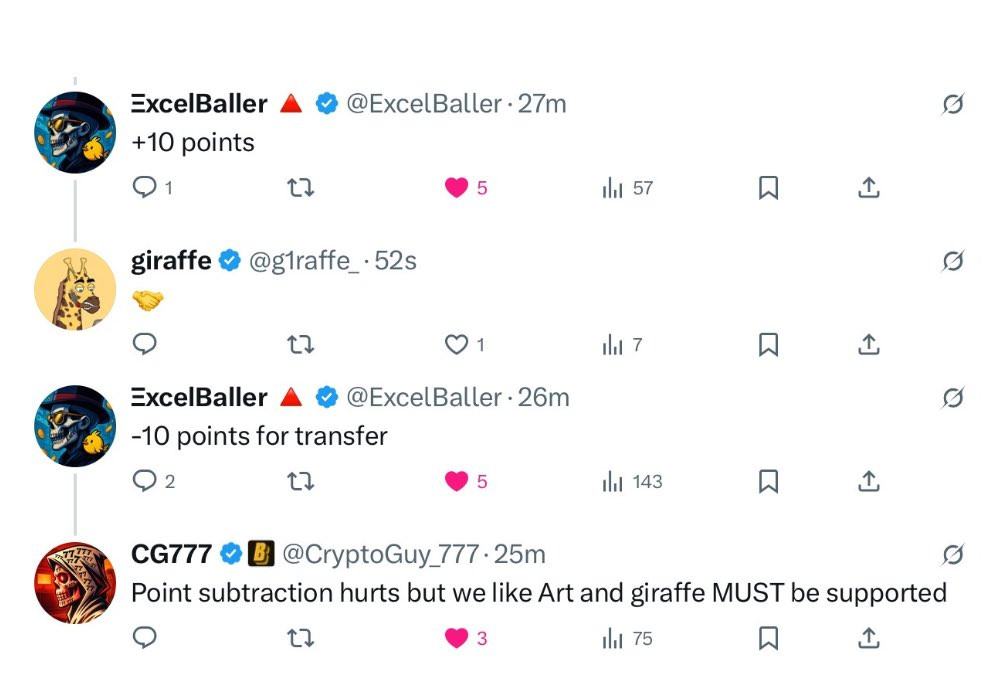
Task: View analytics showing 143 views
Action: tap(633, 481)
